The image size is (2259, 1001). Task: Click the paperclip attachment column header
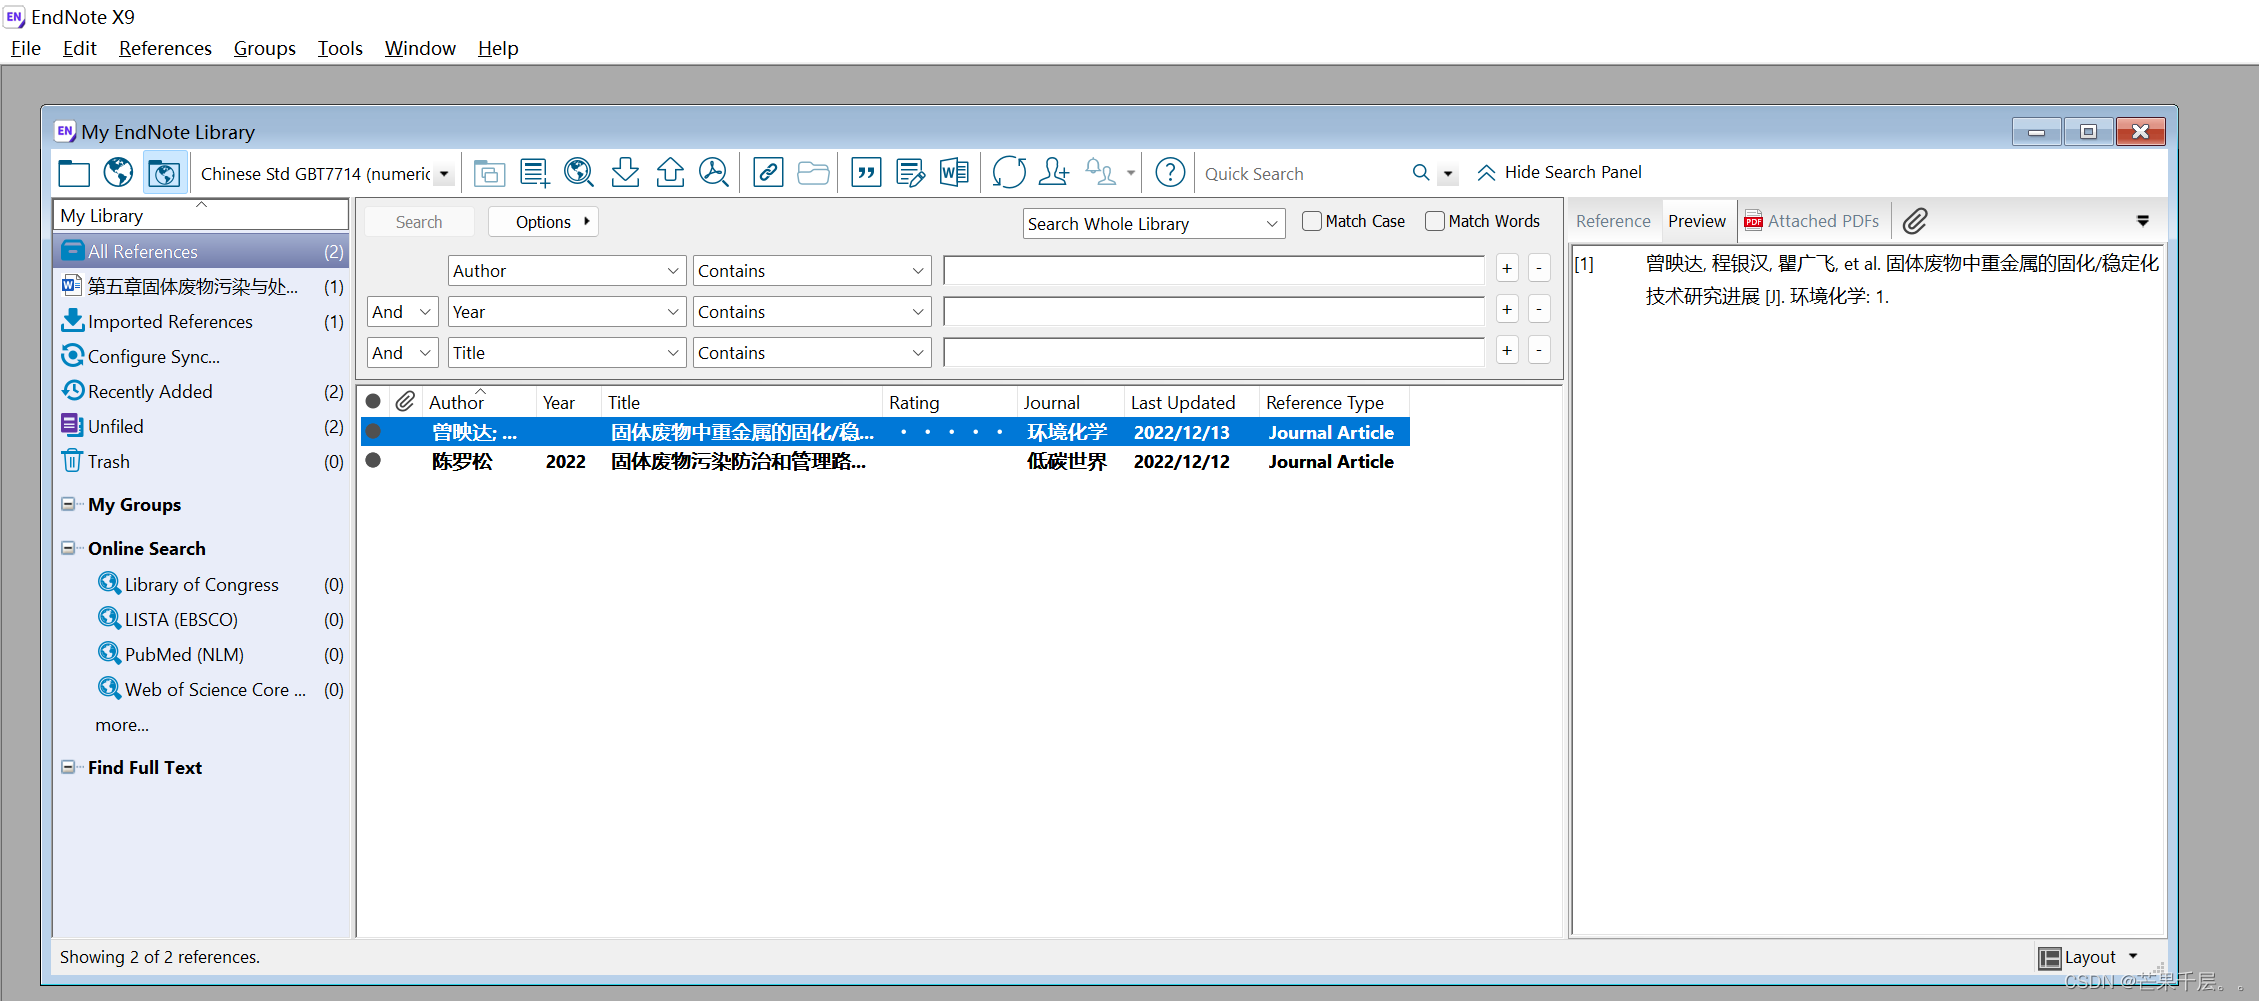coord(405,402)
